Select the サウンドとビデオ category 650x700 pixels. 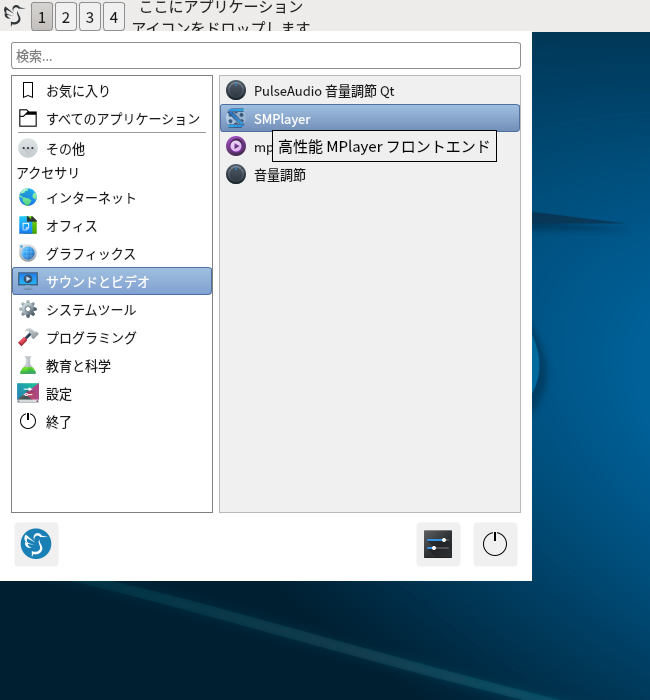click(x=112, y=281)
